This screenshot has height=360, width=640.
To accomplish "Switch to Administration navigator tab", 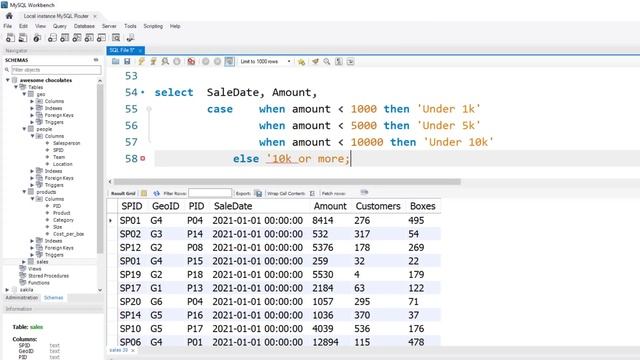I will (21, 298).
